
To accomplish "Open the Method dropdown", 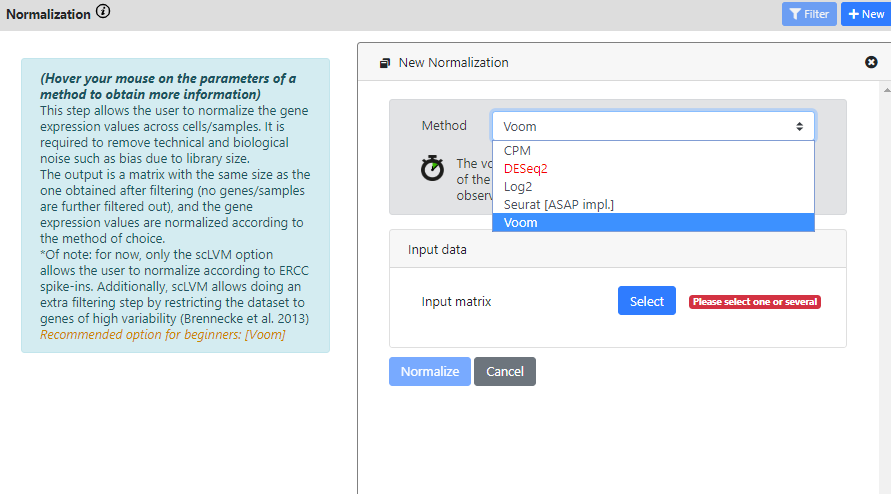I will click(x=653, y=126).
